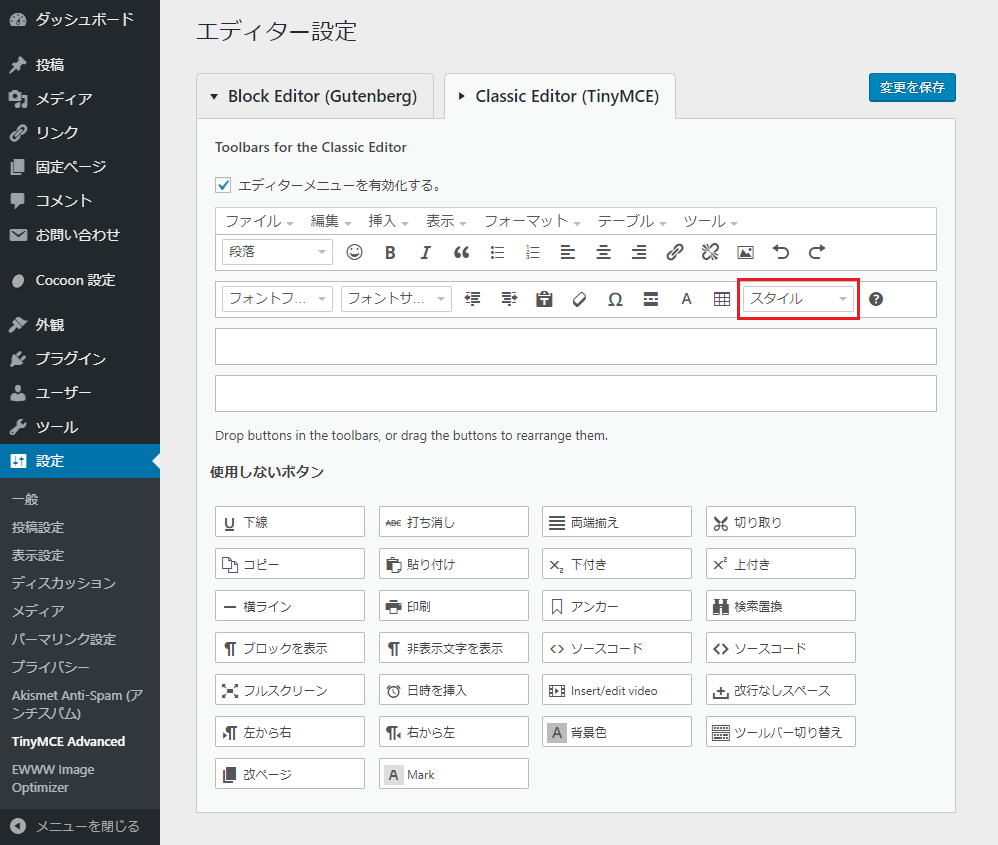Click the Italic toolbar icon
The width and height of the screenshot is (998, 845).
(x=426, y=253)
